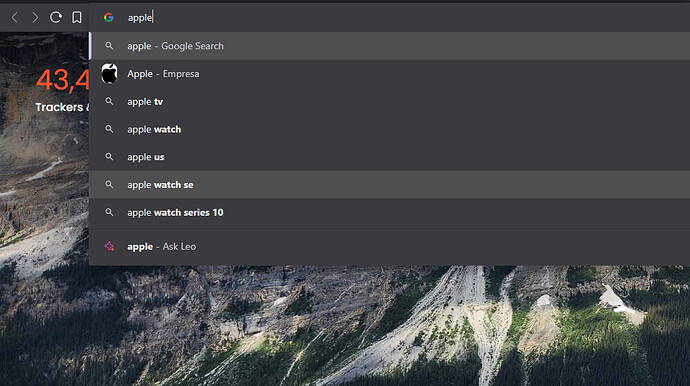Image resolution: width=690 pixels, height=386 pixels.
Task: Click the browser back arrow
Action: click(x=15, y=18)
